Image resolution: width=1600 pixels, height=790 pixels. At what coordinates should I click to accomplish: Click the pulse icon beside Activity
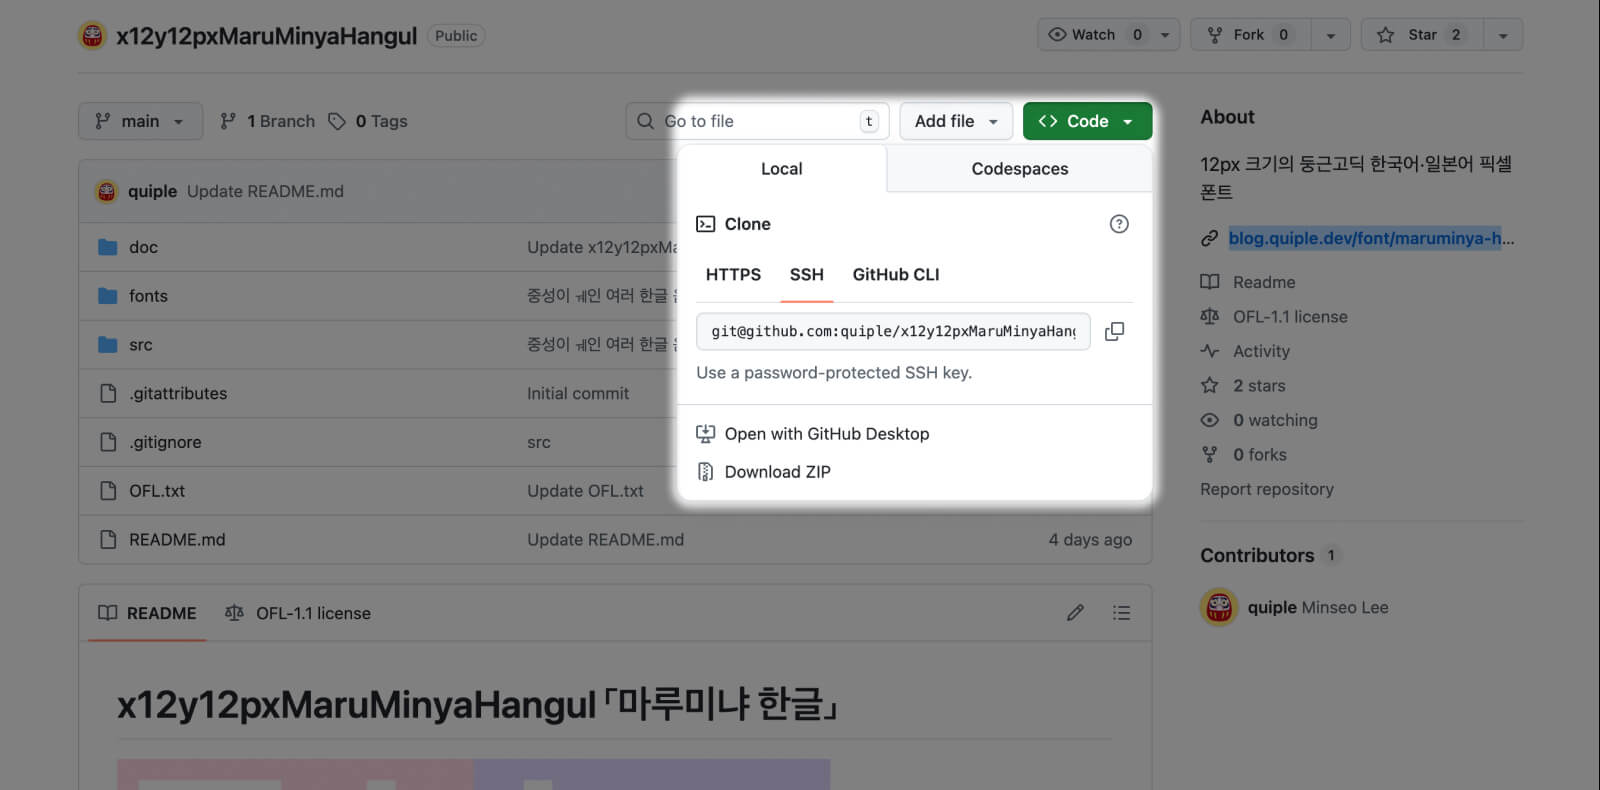click(1209, 351)
